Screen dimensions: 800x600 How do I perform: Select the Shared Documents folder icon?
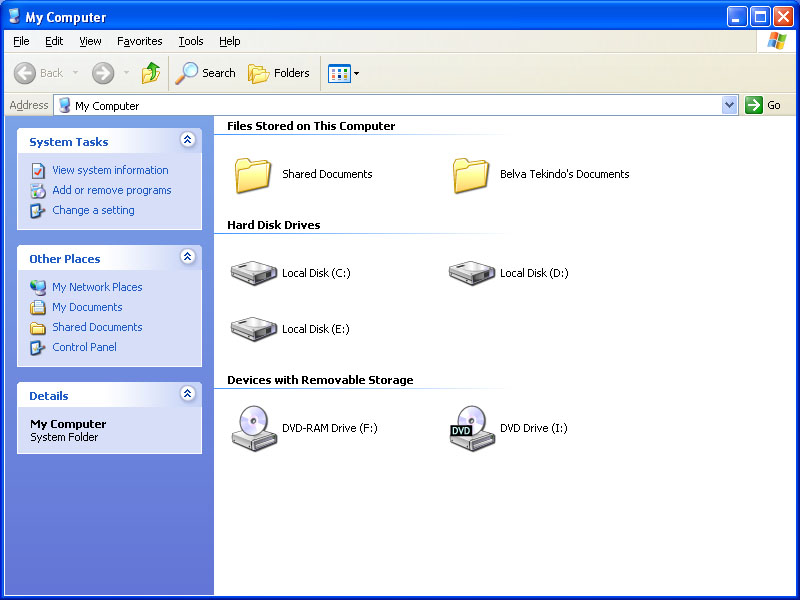(x=253, y=175)
